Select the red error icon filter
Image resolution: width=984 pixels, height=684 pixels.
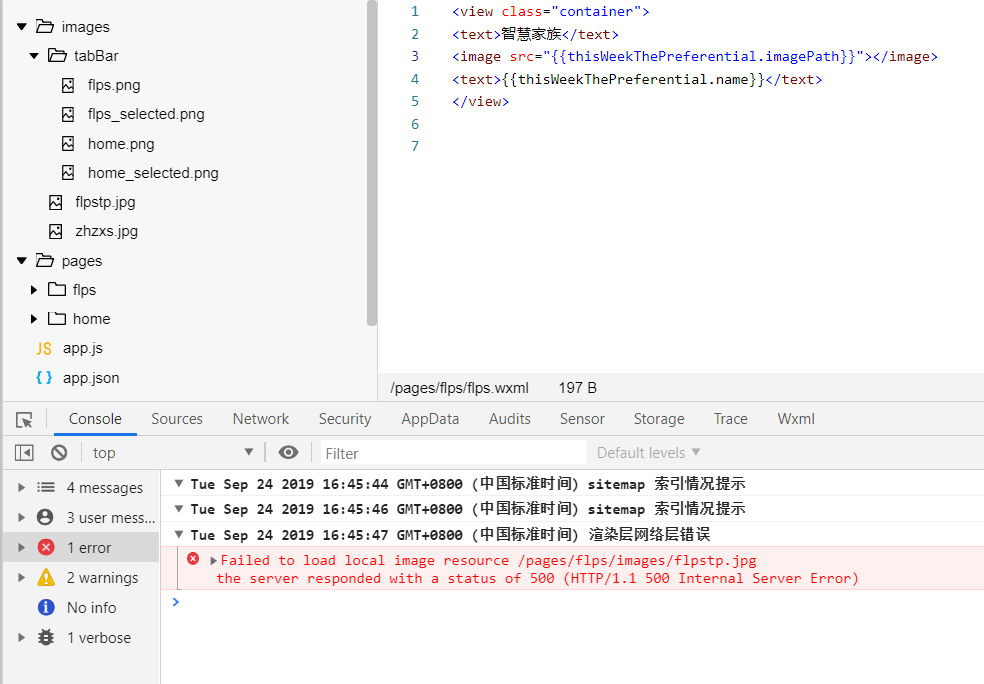46,548
